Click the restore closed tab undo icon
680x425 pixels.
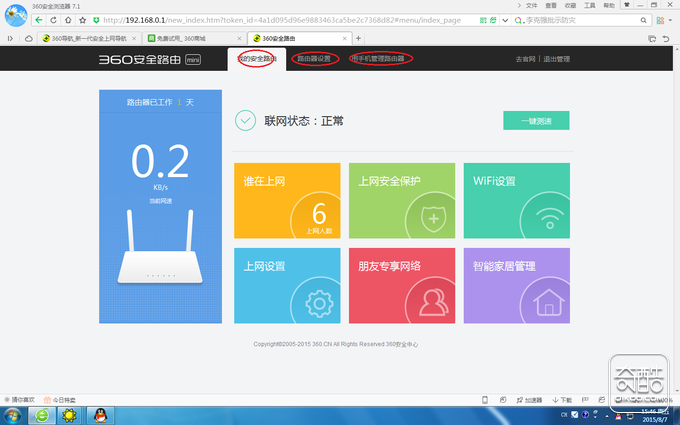pyautogui.click(x=666, y=39)
